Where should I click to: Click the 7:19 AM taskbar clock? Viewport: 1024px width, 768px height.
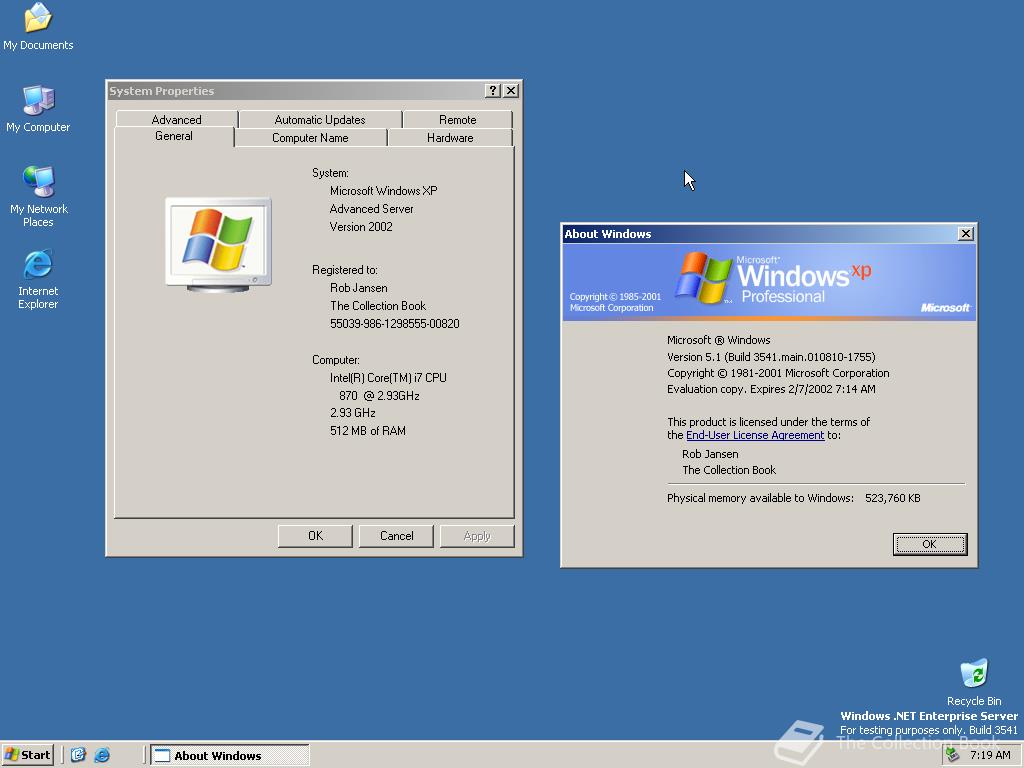[990, 755]
